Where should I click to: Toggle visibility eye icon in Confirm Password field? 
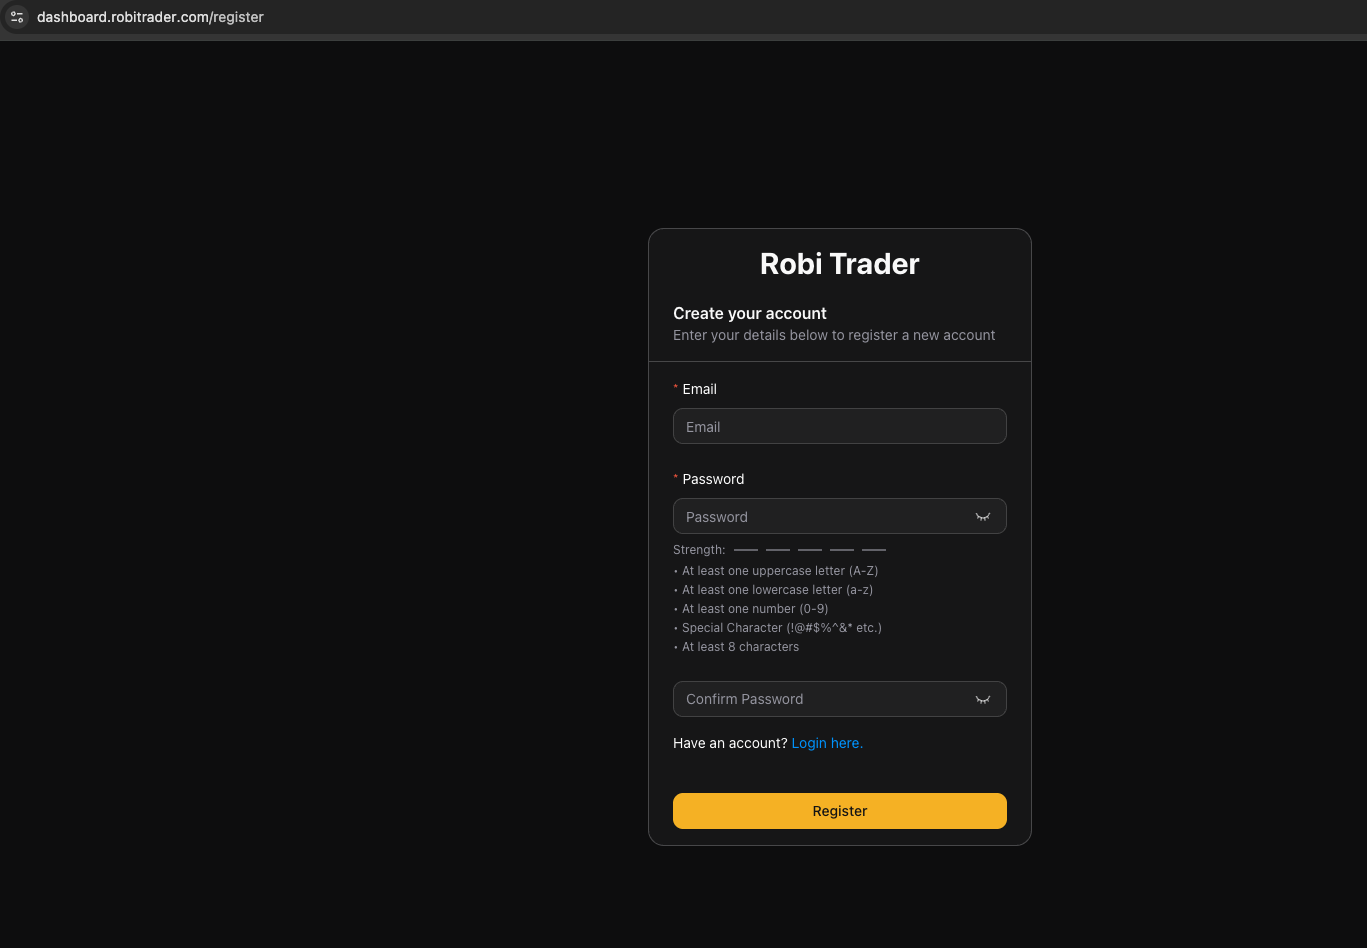coord(982,700)
